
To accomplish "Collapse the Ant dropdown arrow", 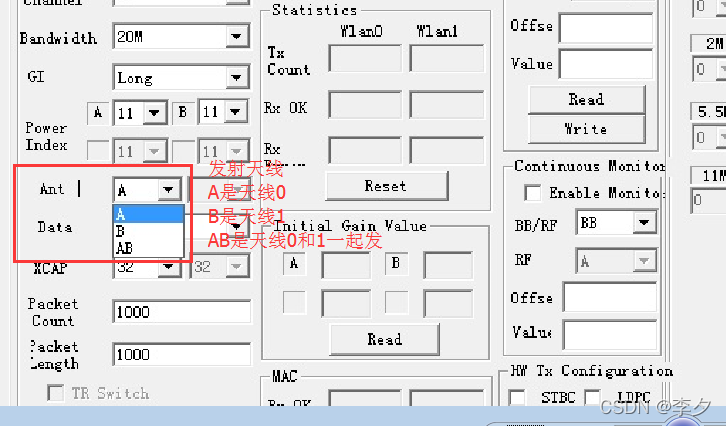I will pyautogui.click(x=169, y=189).
